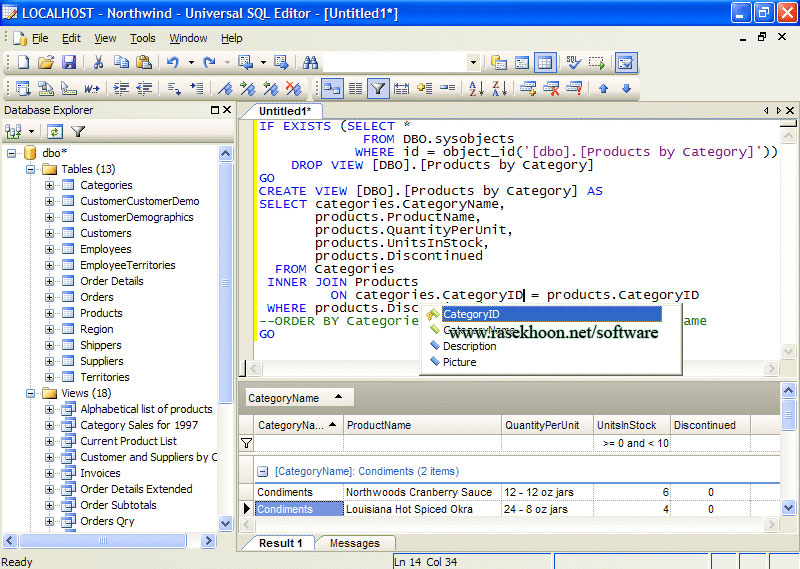Save the script with the floppy icon

[x=69, y=62]
